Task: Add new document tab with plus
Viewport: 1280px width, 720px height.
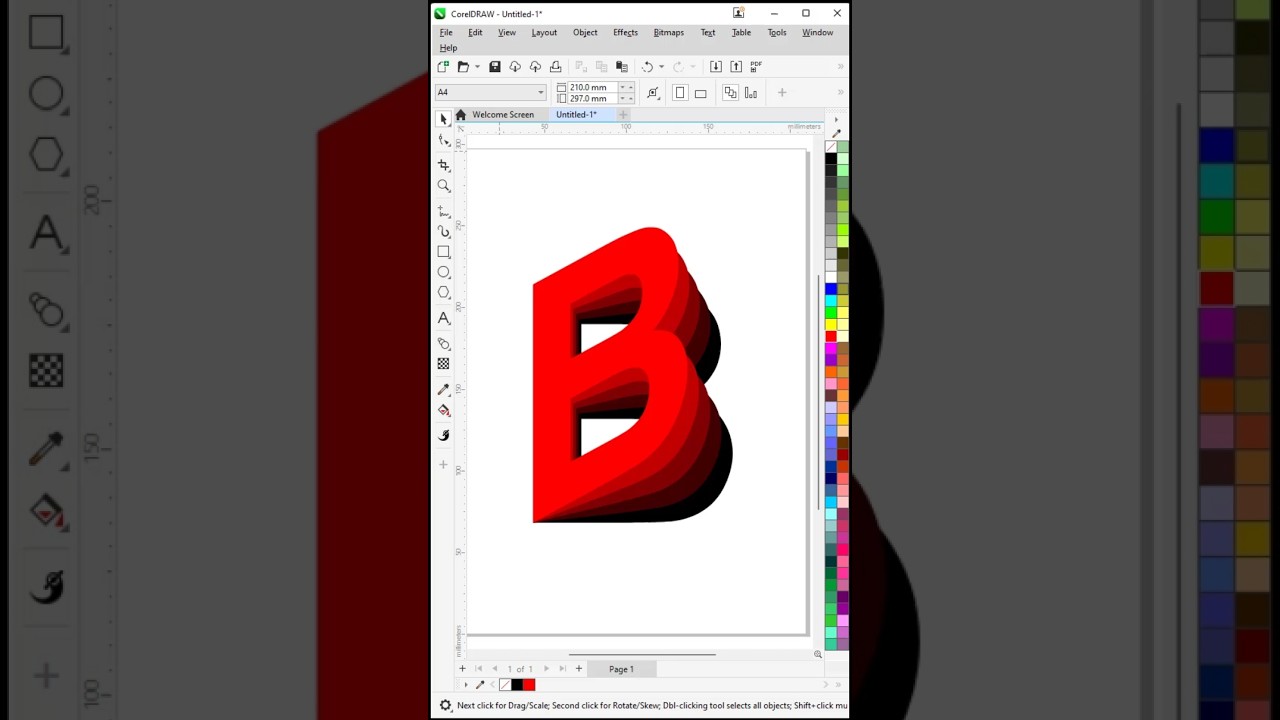Action: click(623, 115)
